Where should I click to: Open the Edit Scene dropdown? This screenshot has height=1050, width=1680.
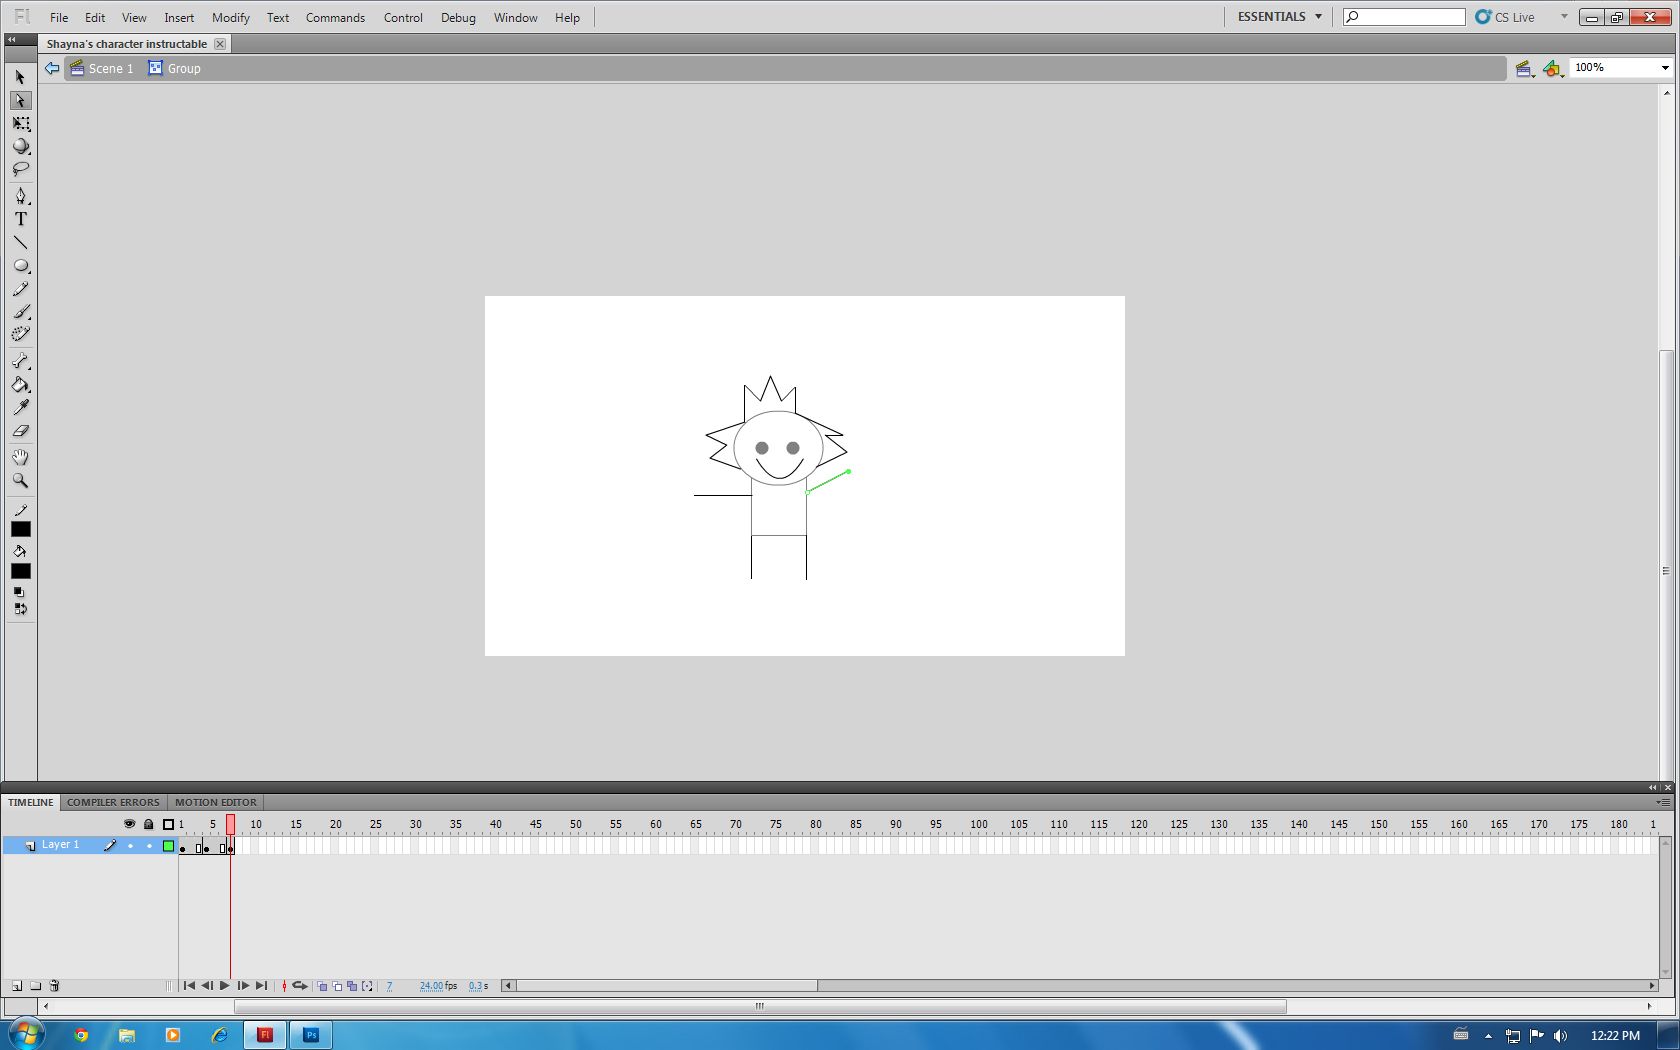coord(1525,68)
